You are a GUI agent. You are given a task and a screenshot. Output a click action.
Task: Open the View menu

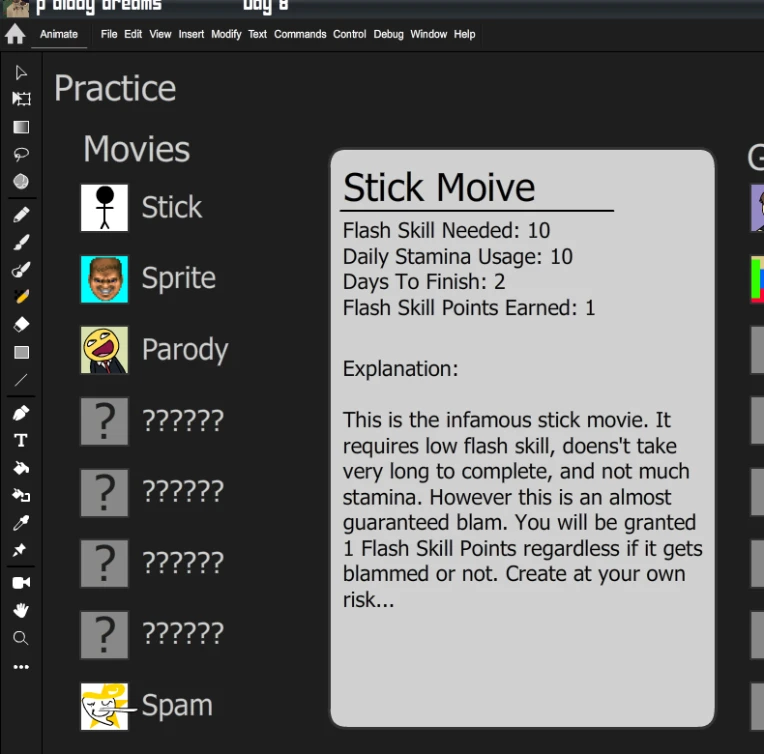[160, 34]
